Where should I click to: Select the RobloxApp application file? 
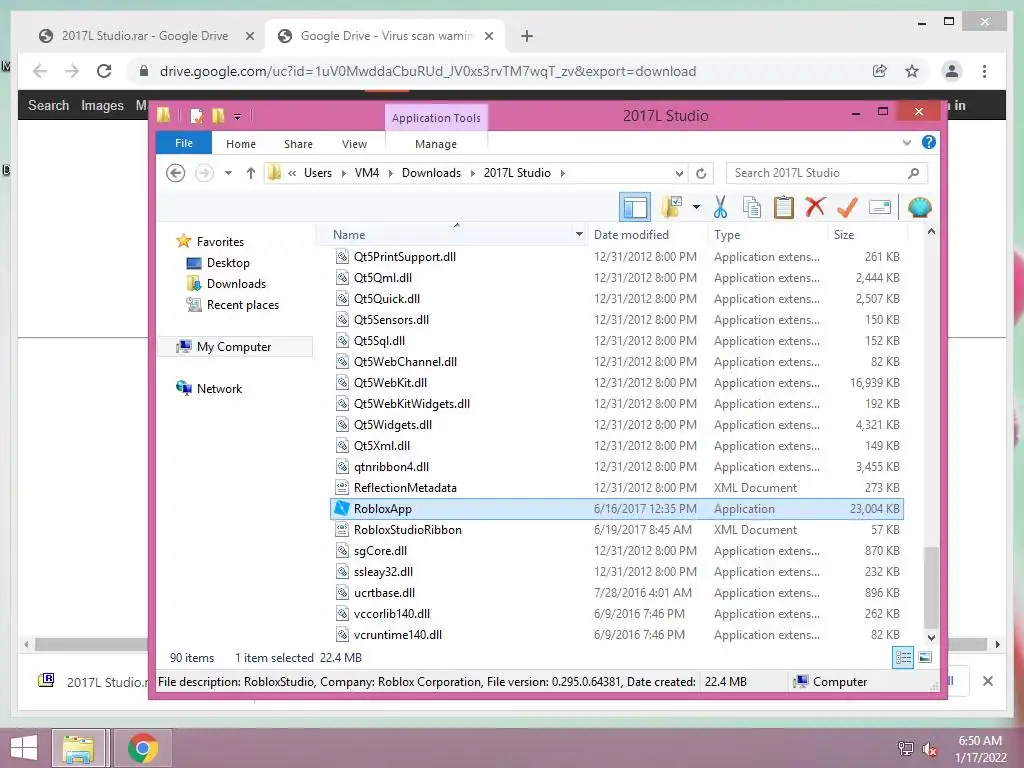point(617,509)
